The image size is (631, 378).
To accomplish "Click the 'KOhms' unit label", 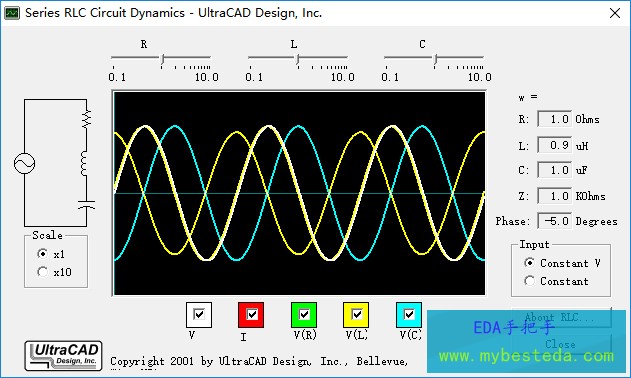I will pyautogui.click(x=590, y=196).
